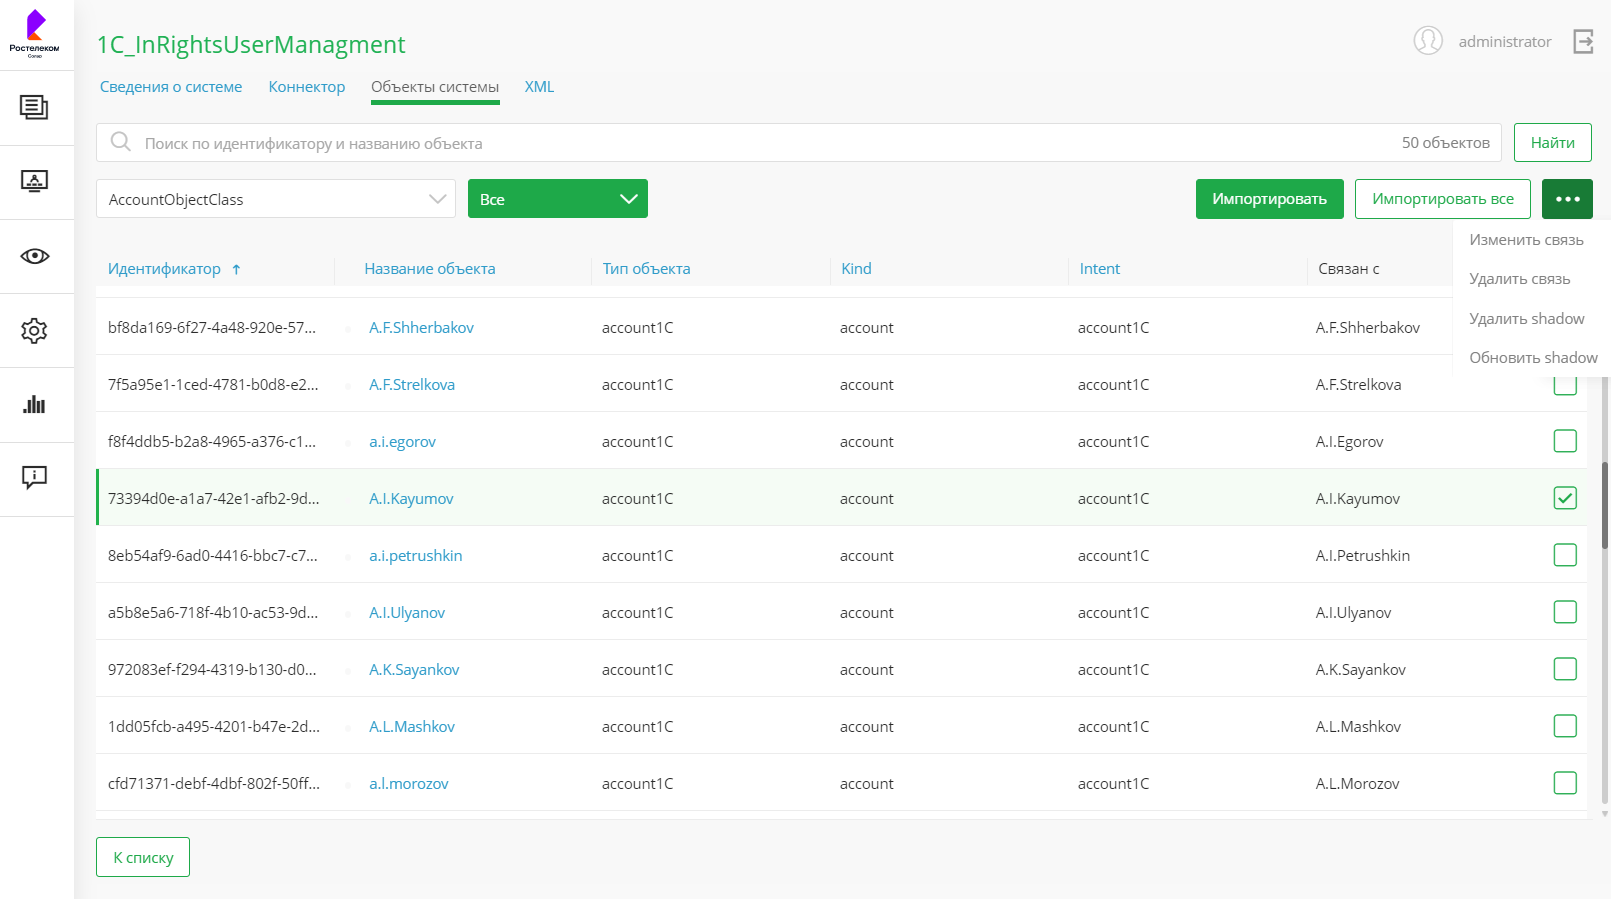Viewport: 1611px width, 899px height.
Task: Open the feedback message sidebar icon
Action: (35, 478)
